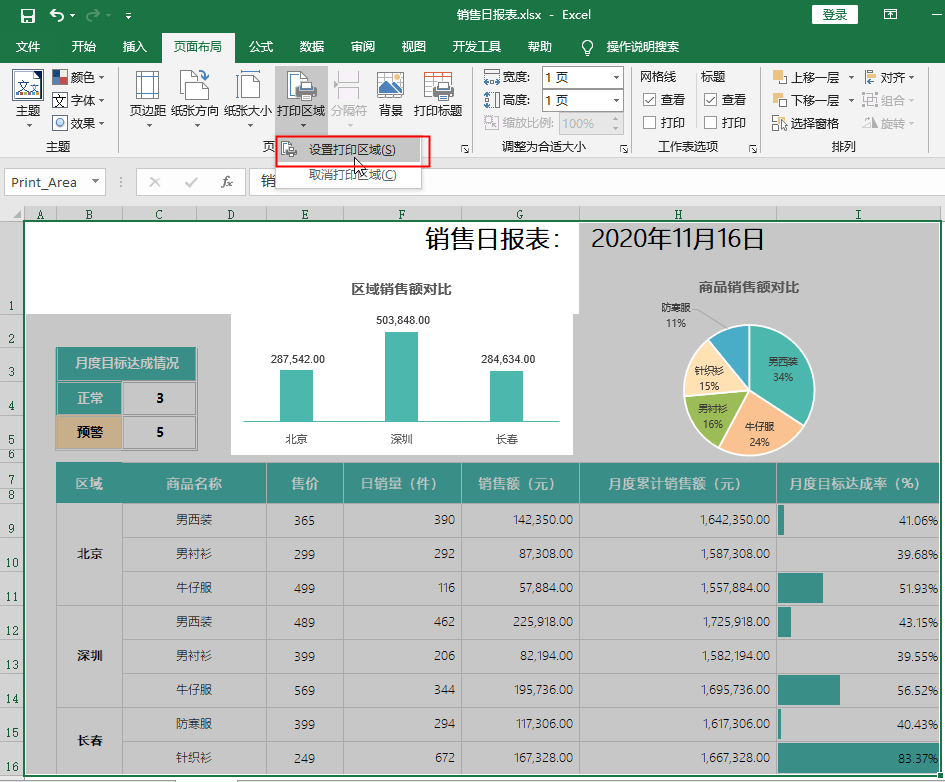The width and height of the screenshot is (945, 782).
Task: Expand the 下移一层 dropdown arrow
Action: (x=851, y=100)
